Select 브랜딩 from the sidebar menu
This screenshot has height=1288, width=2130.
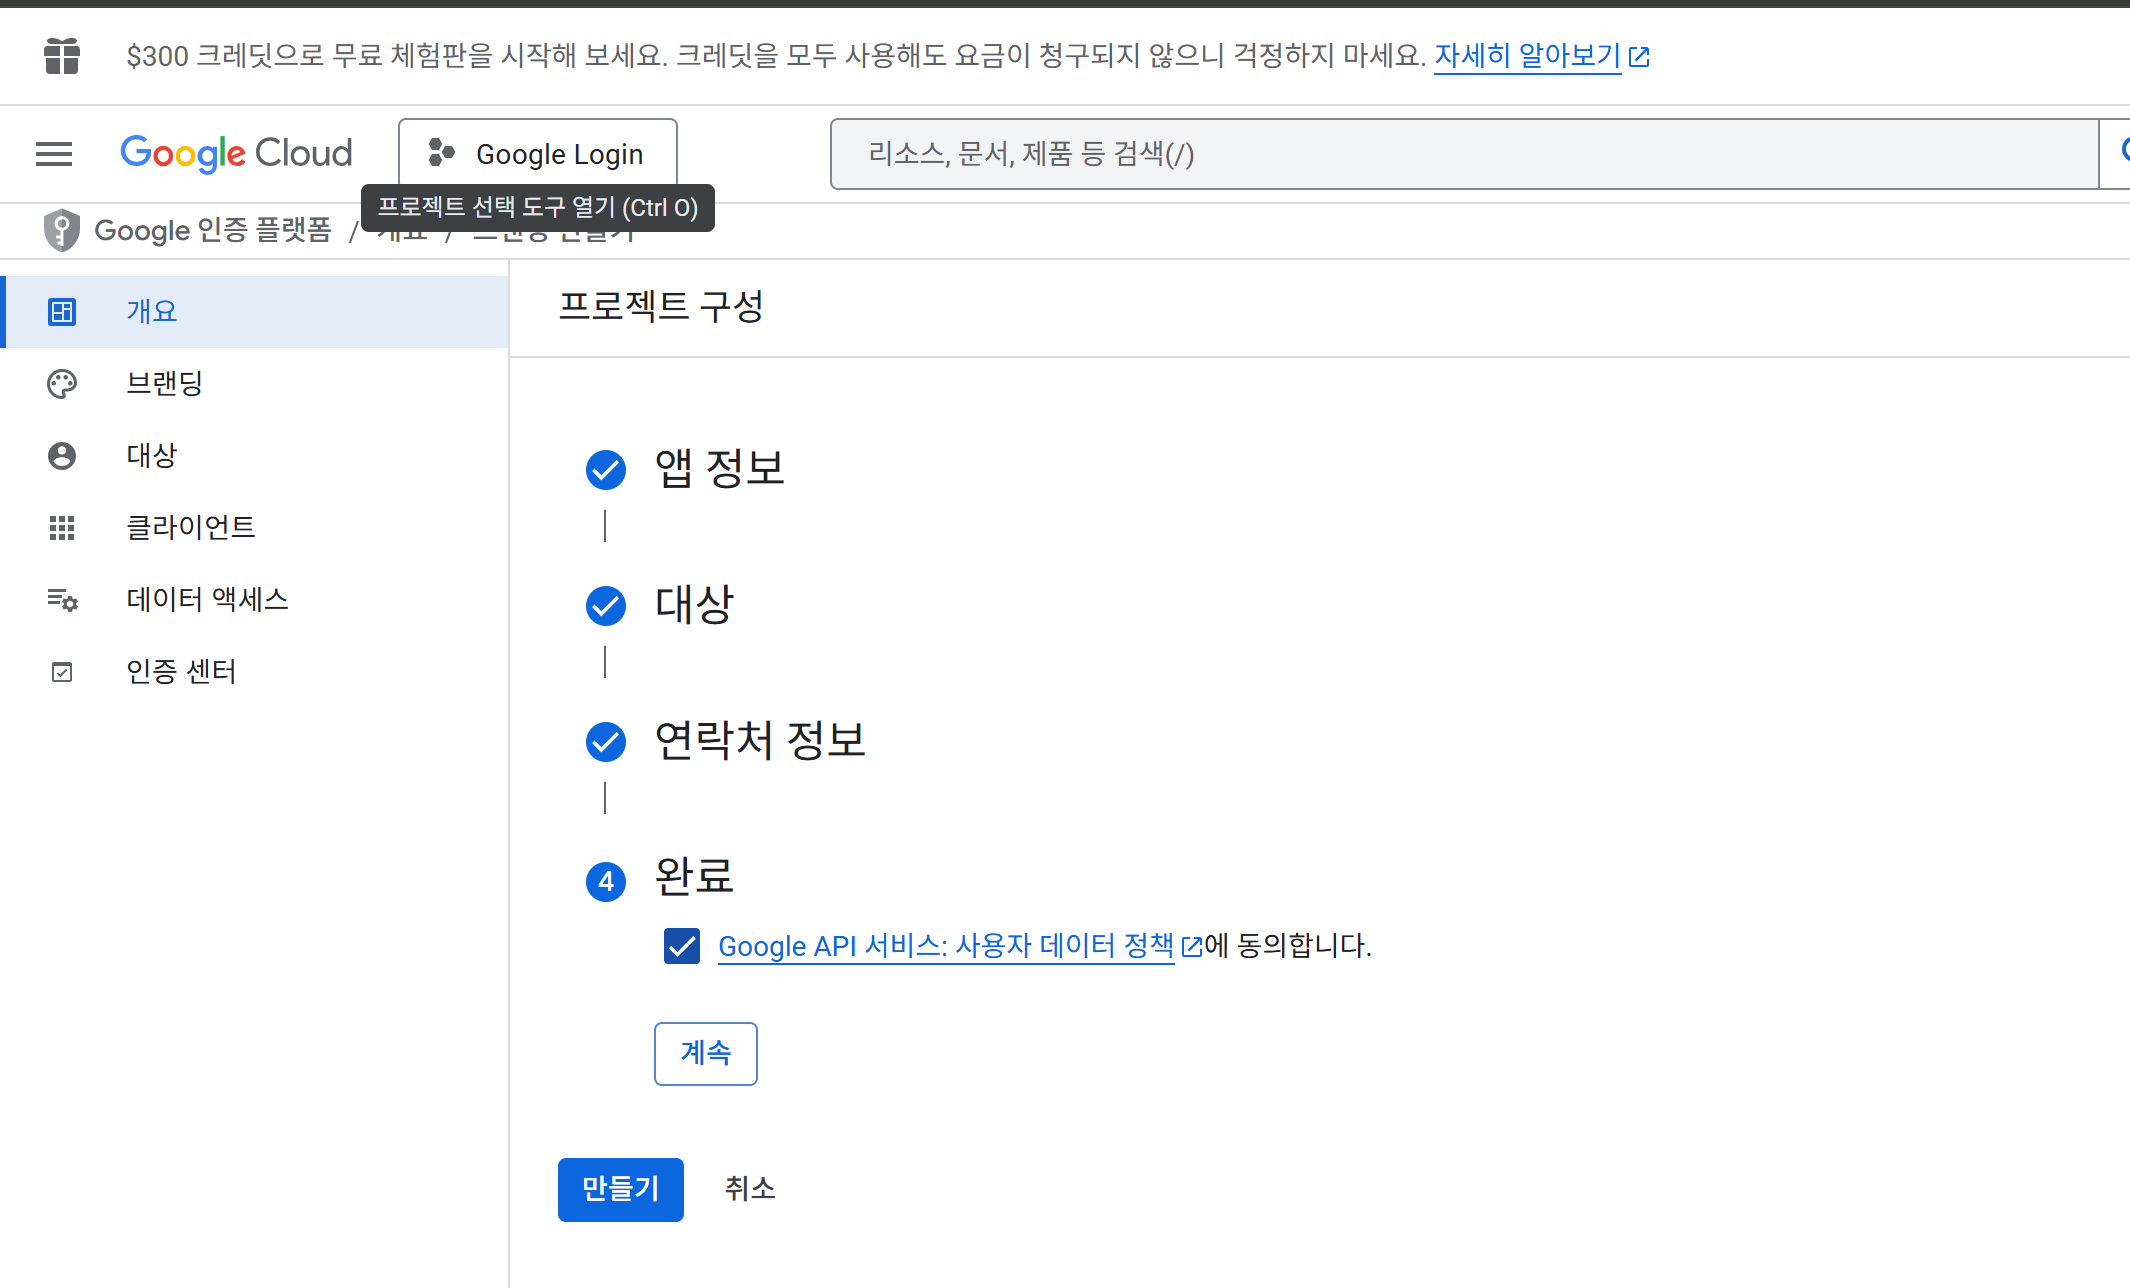[165, 383]
